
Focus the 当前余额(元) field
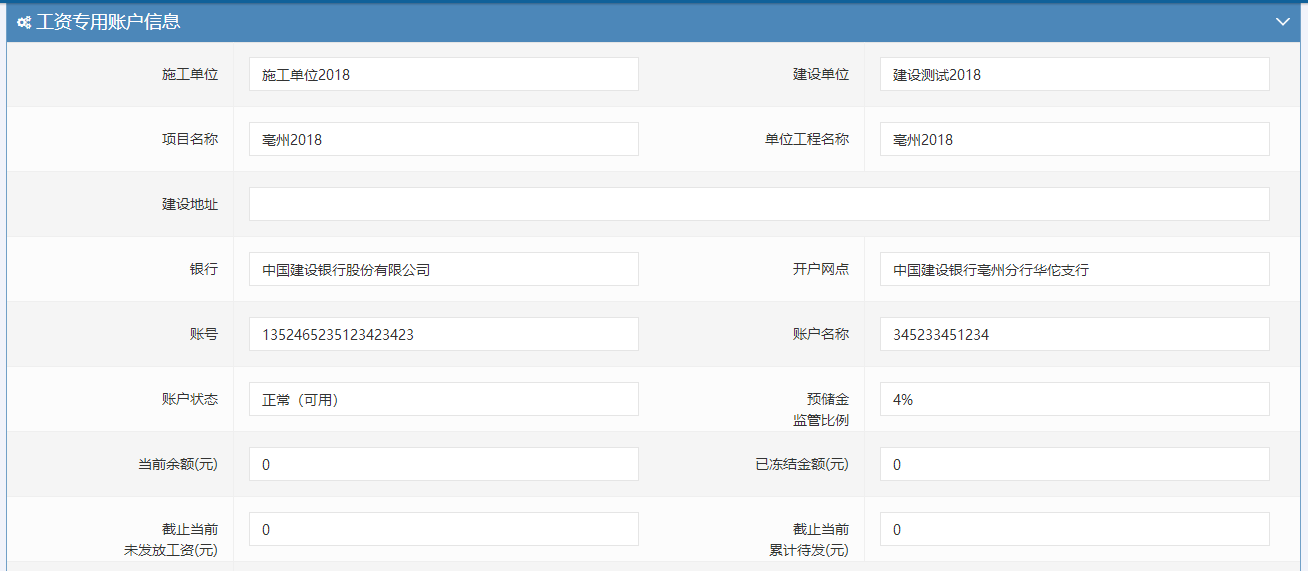coord(443,464)
